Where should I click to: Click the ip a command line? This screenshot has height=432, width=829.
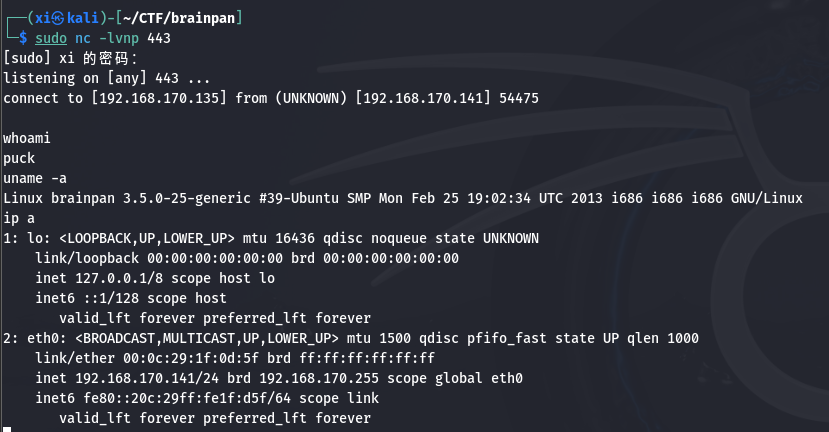(19, 218)
